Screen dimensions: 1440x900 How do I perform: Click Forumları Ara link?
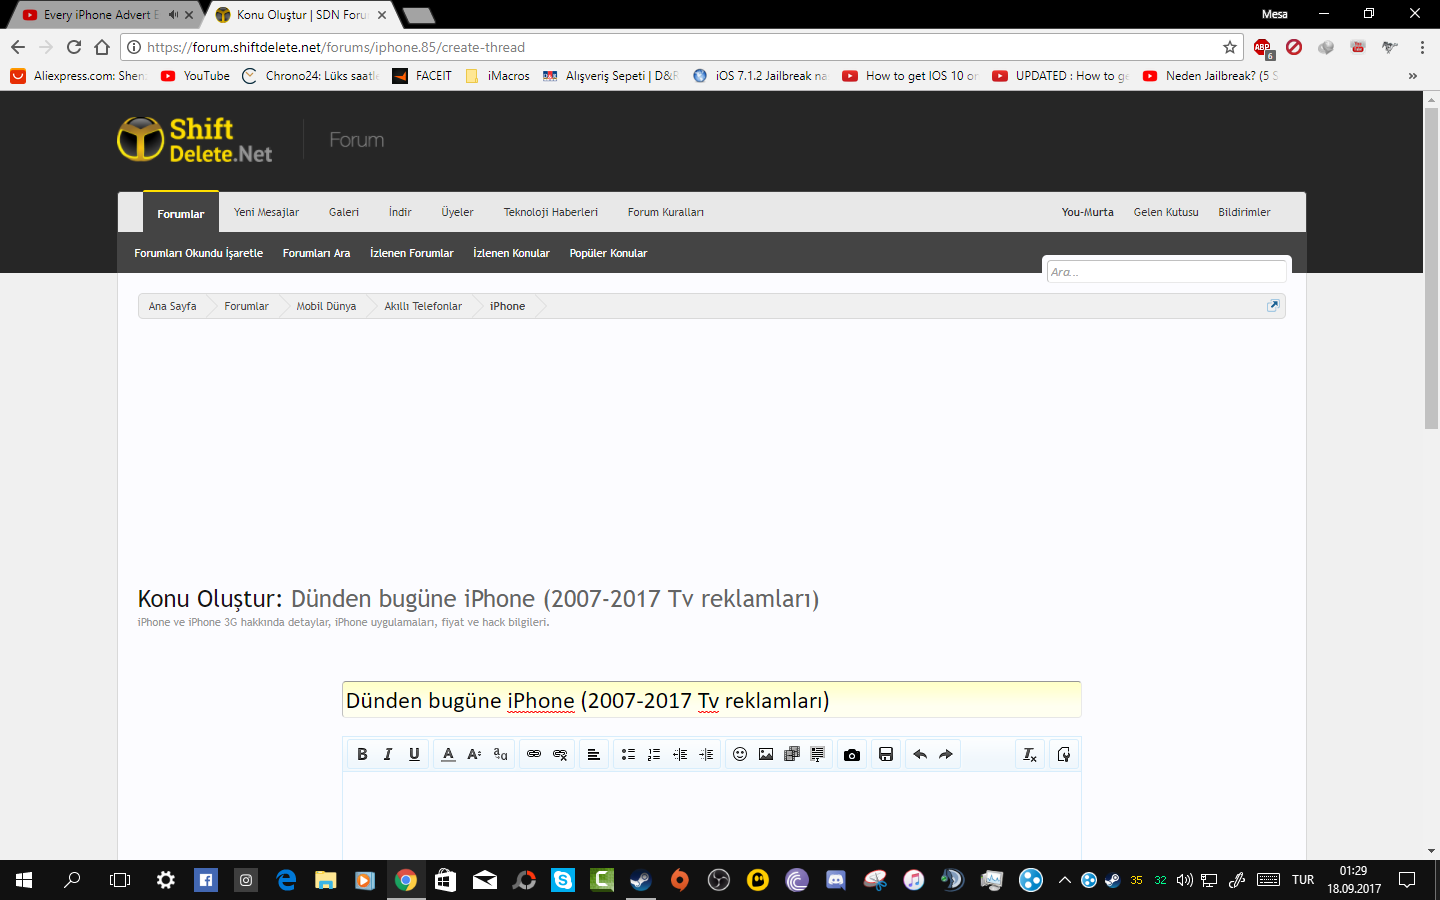point(316,253)
